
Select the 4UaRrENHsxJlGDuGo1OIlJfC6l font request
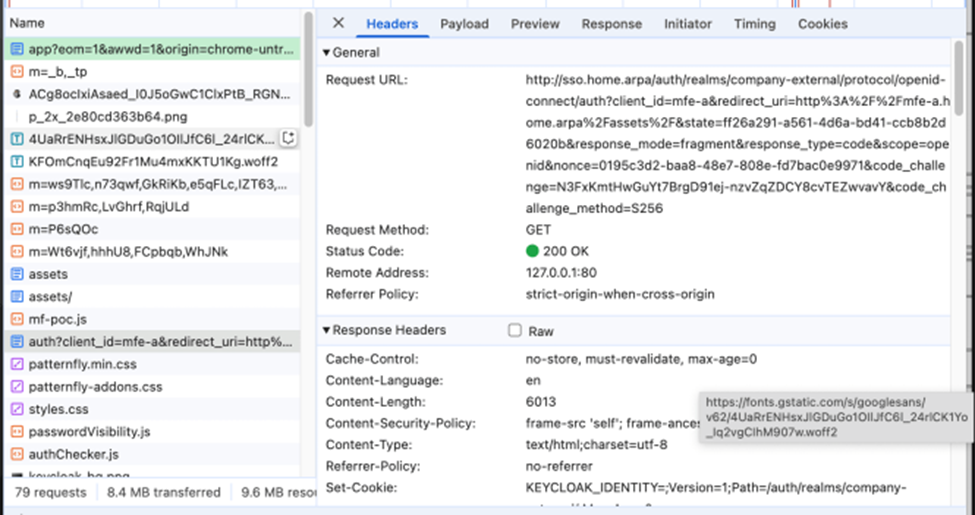152,139
